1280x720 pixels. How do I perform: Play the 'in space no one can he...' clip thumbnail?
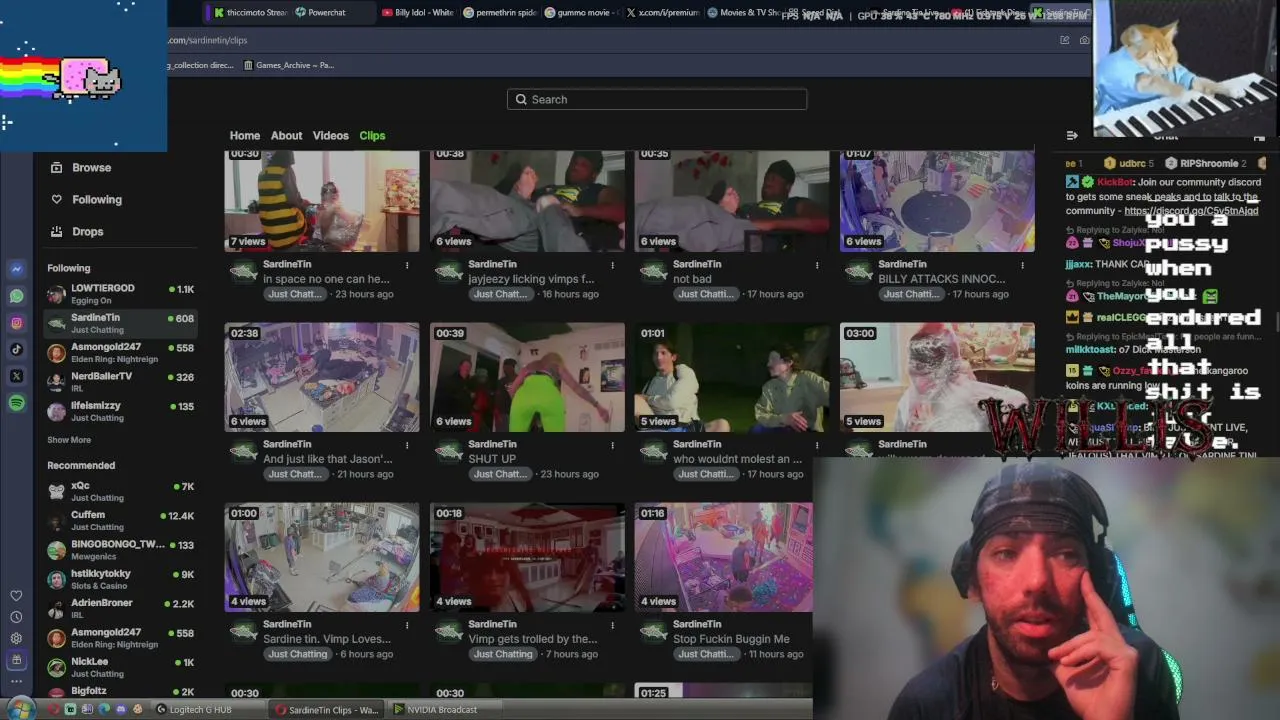(x=322, y=201)
